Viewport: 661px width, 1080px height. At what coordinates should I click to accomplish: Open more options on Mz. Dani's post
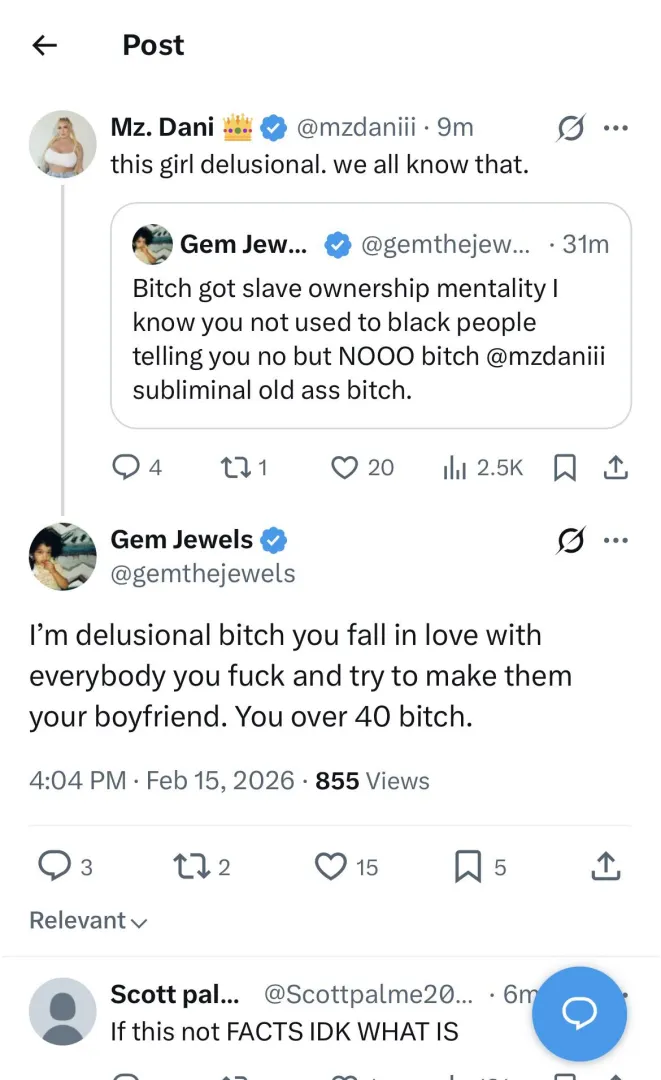[x=617, y=127]
